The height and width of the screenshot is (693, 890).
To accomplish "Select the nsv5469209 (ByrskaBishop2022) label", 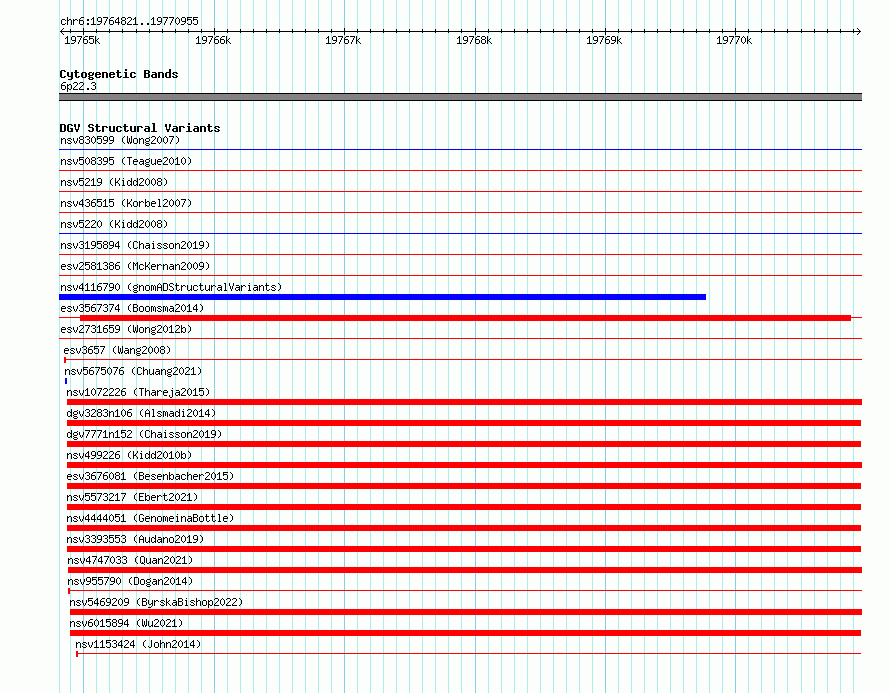I will click(x=156, y=602).
